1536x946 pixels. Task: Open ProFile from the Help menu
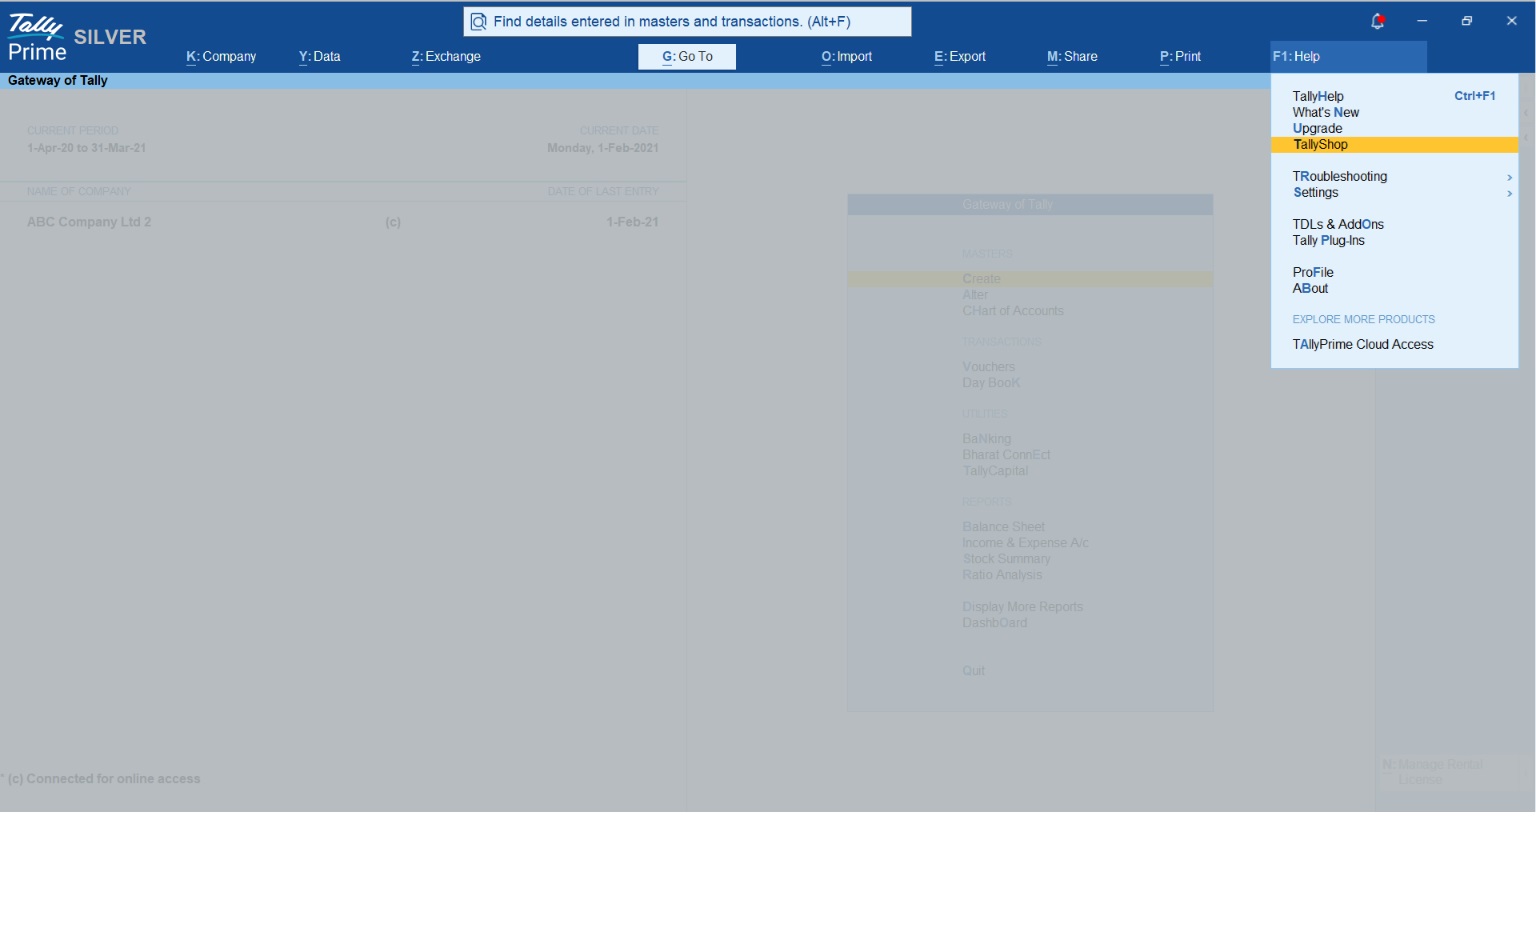coord(1313,273)
